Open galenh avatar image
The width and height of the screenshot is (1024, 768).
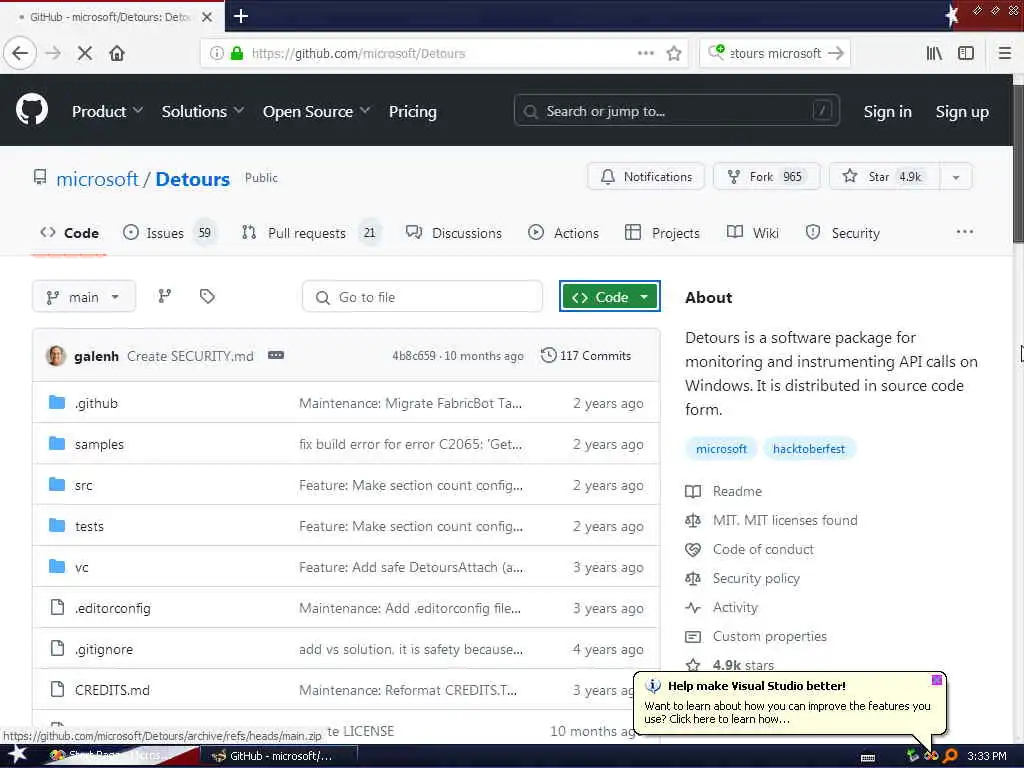pos(56,355)
